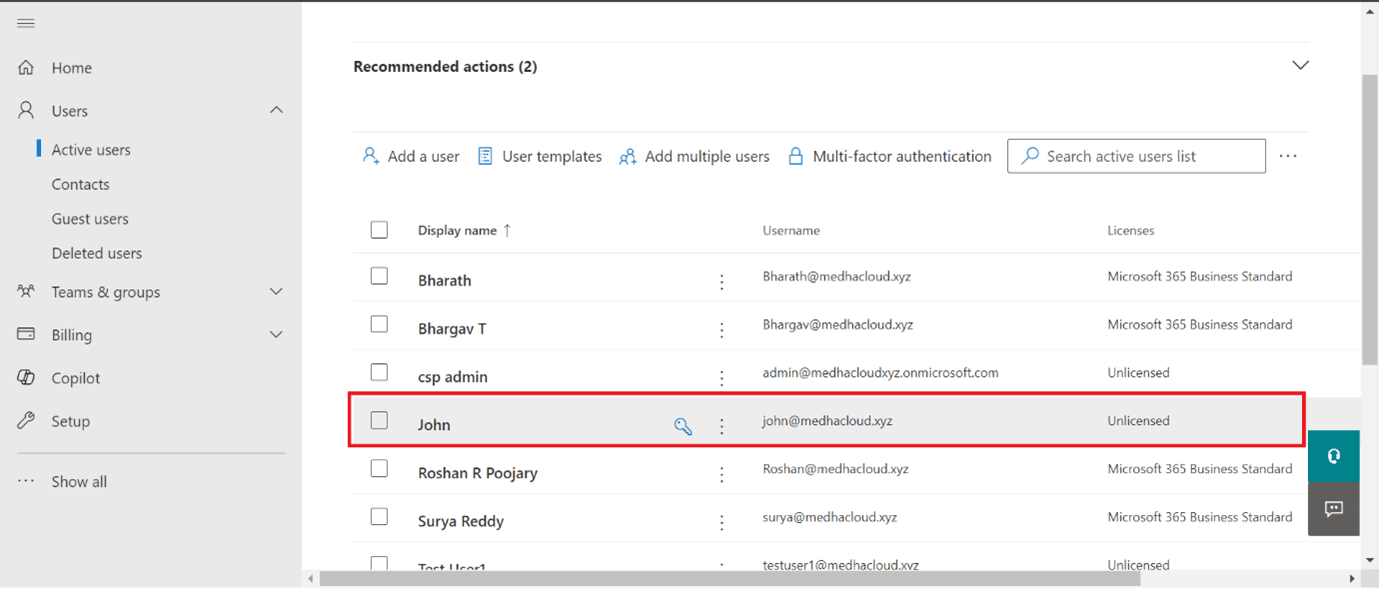Click the Add a user icon
Viewport: 1379px width, 589px height.
[370, 156]
